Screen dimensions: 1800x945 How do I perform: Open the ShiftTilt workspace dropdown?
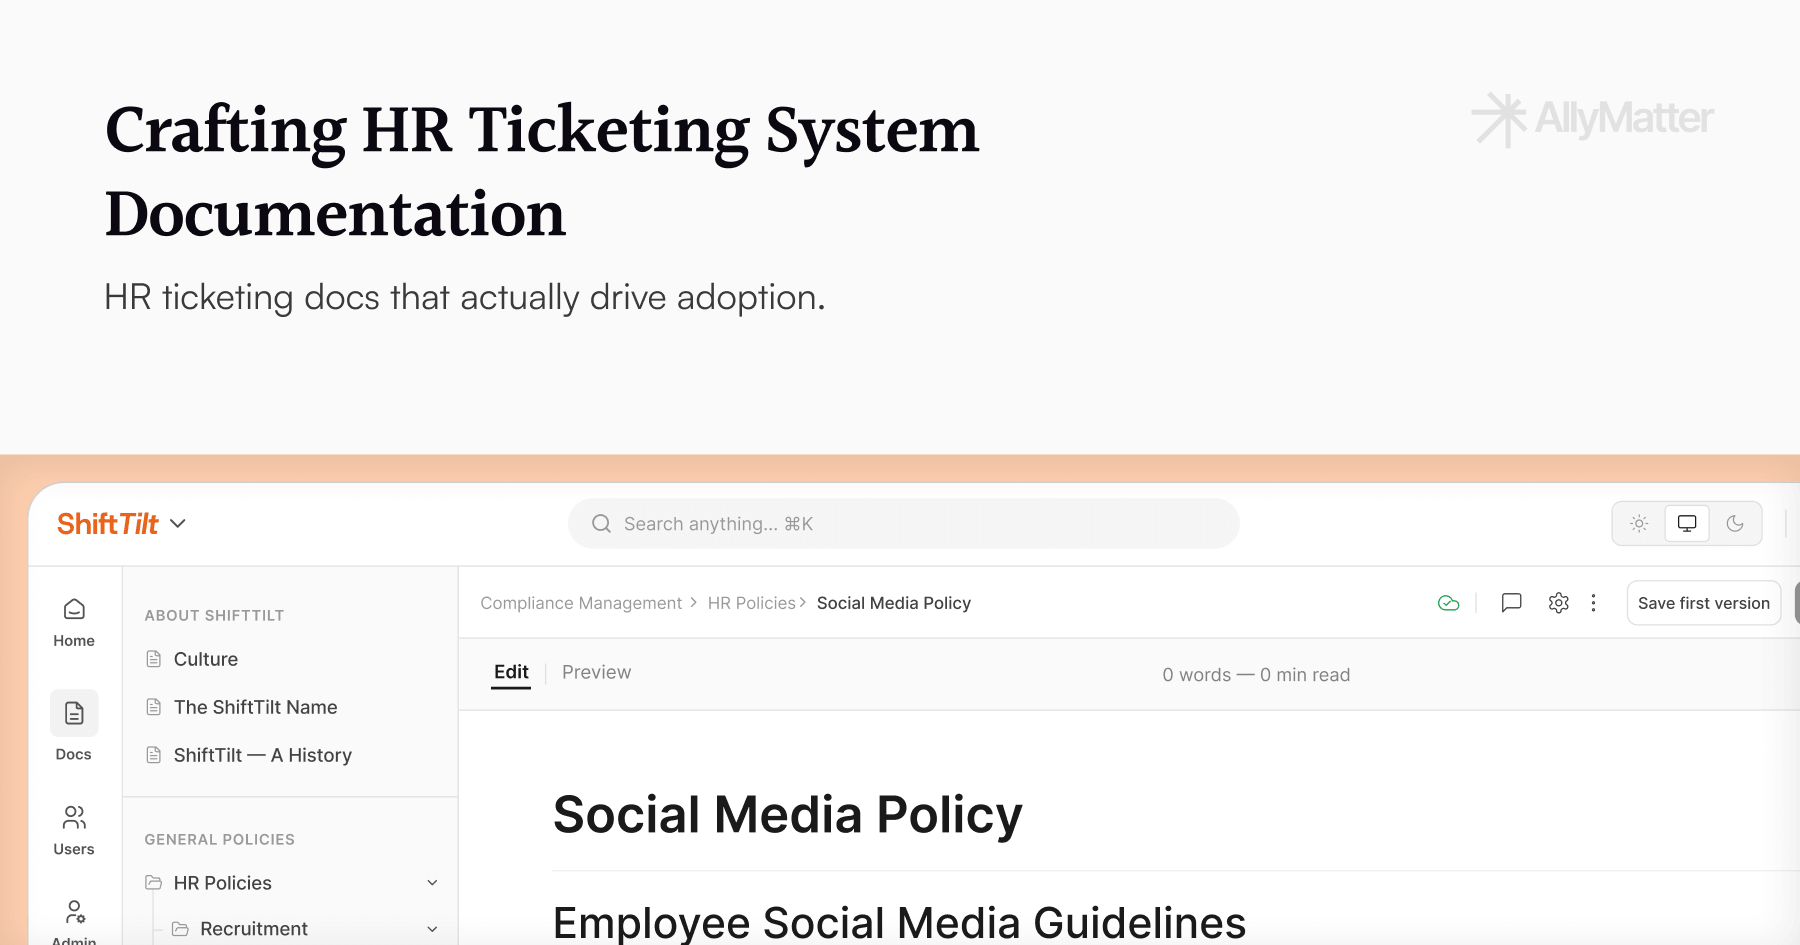tap(178, 524)
